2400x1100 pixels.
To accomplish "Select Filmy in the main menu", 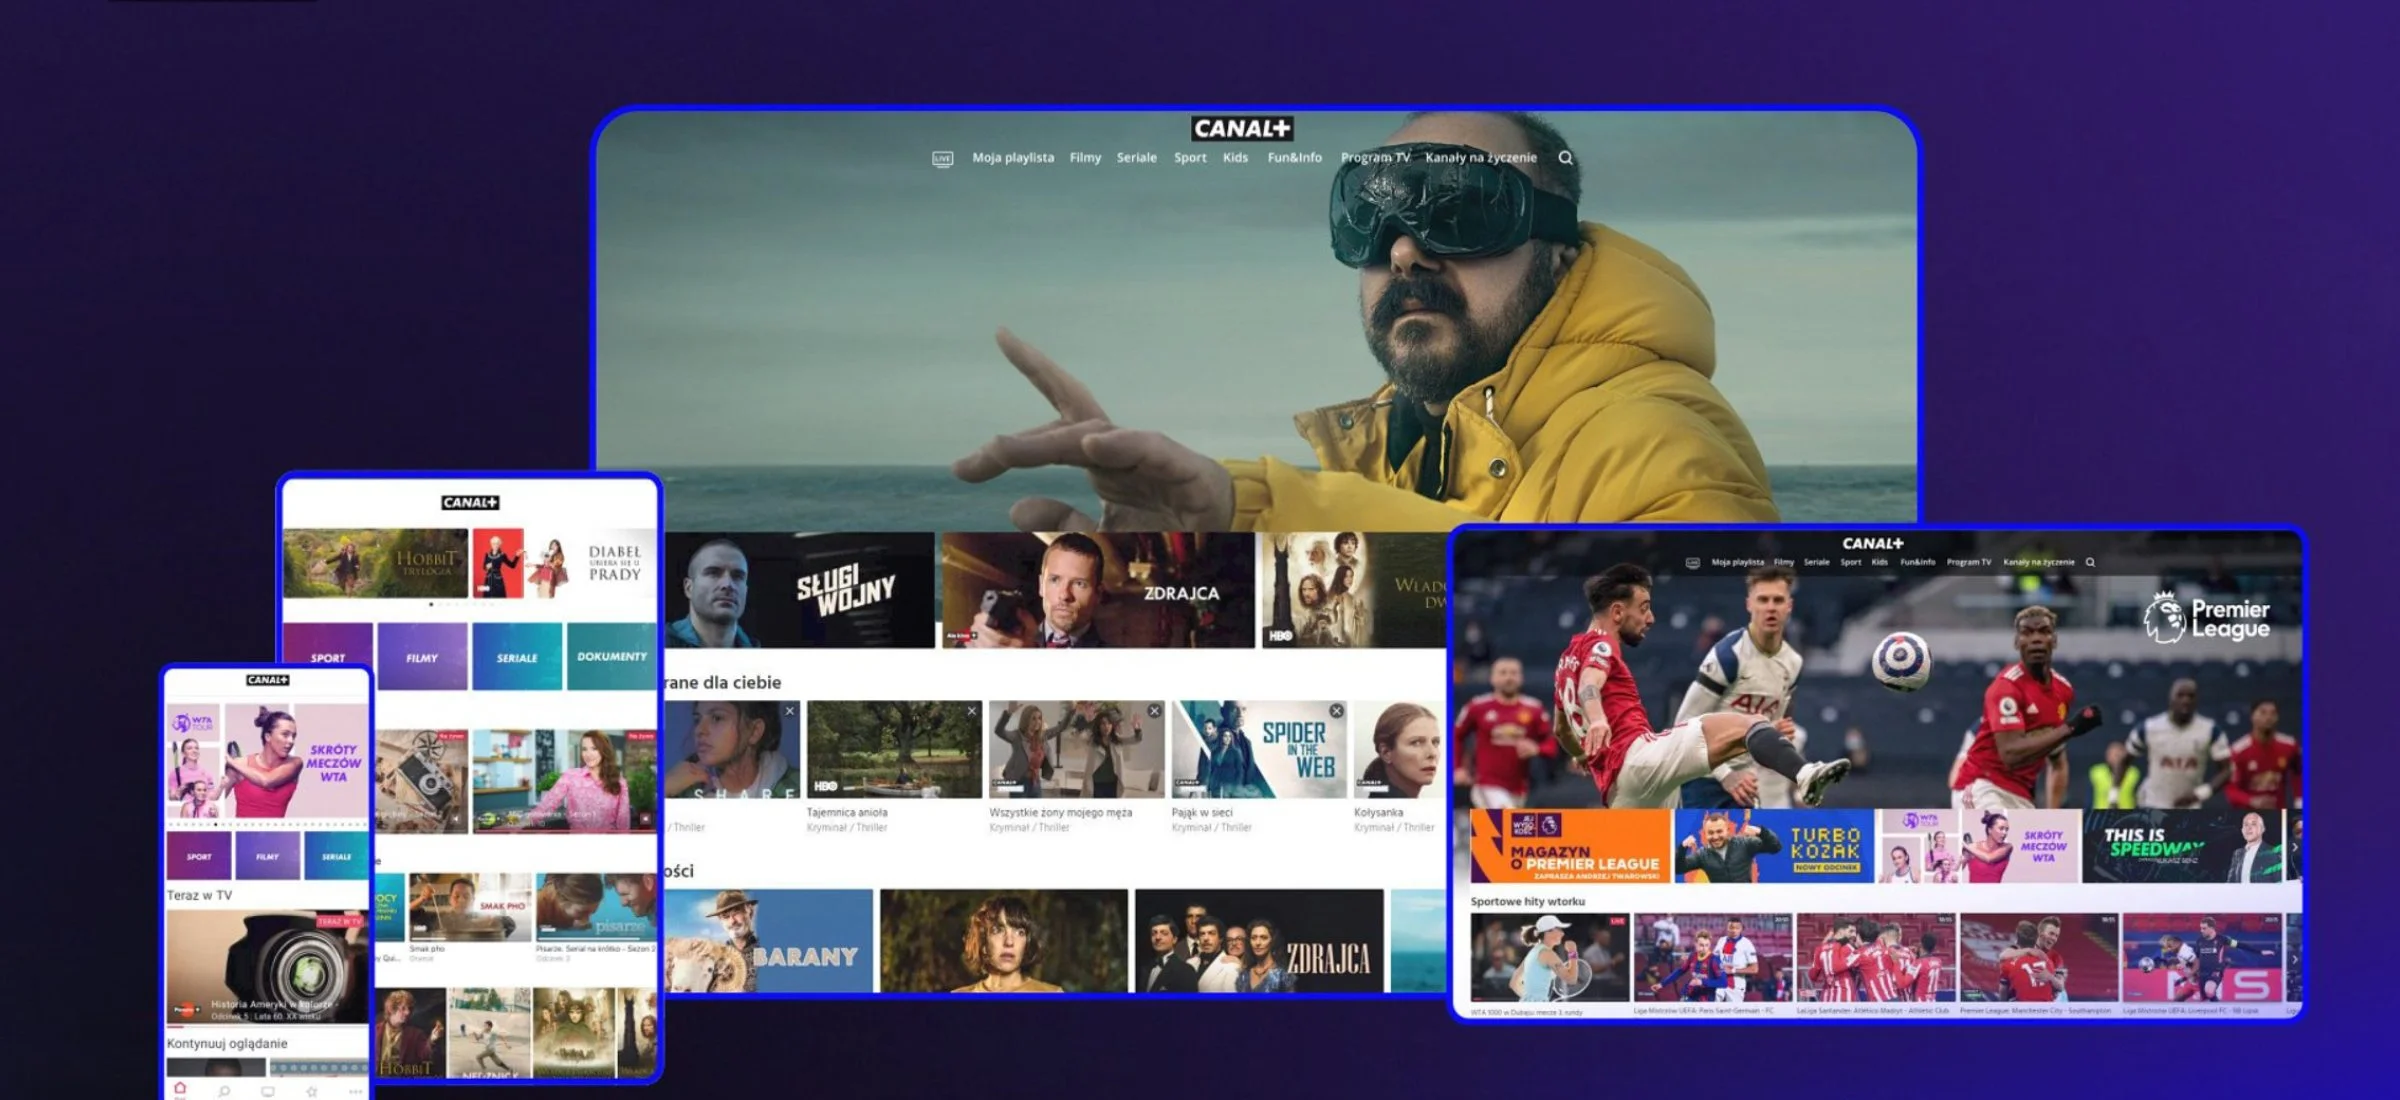I will (1085, 158).
